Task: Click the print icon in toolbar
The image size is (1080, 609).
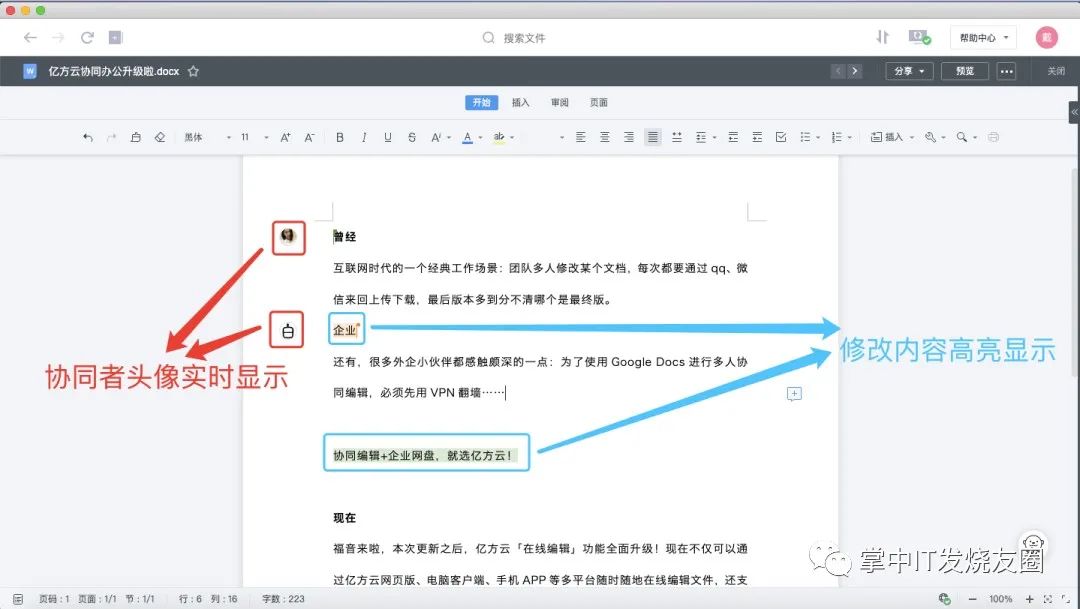Action: (993, 137)
